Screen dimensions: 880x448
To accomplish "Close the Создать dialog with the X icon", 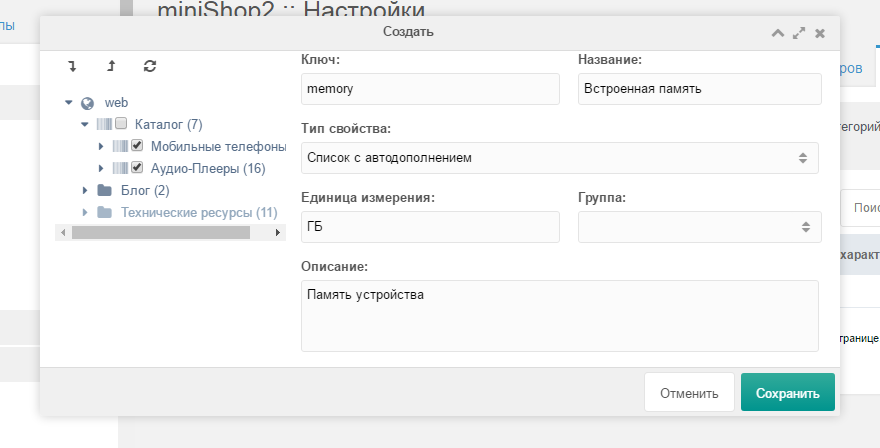I will click(820, 33).
